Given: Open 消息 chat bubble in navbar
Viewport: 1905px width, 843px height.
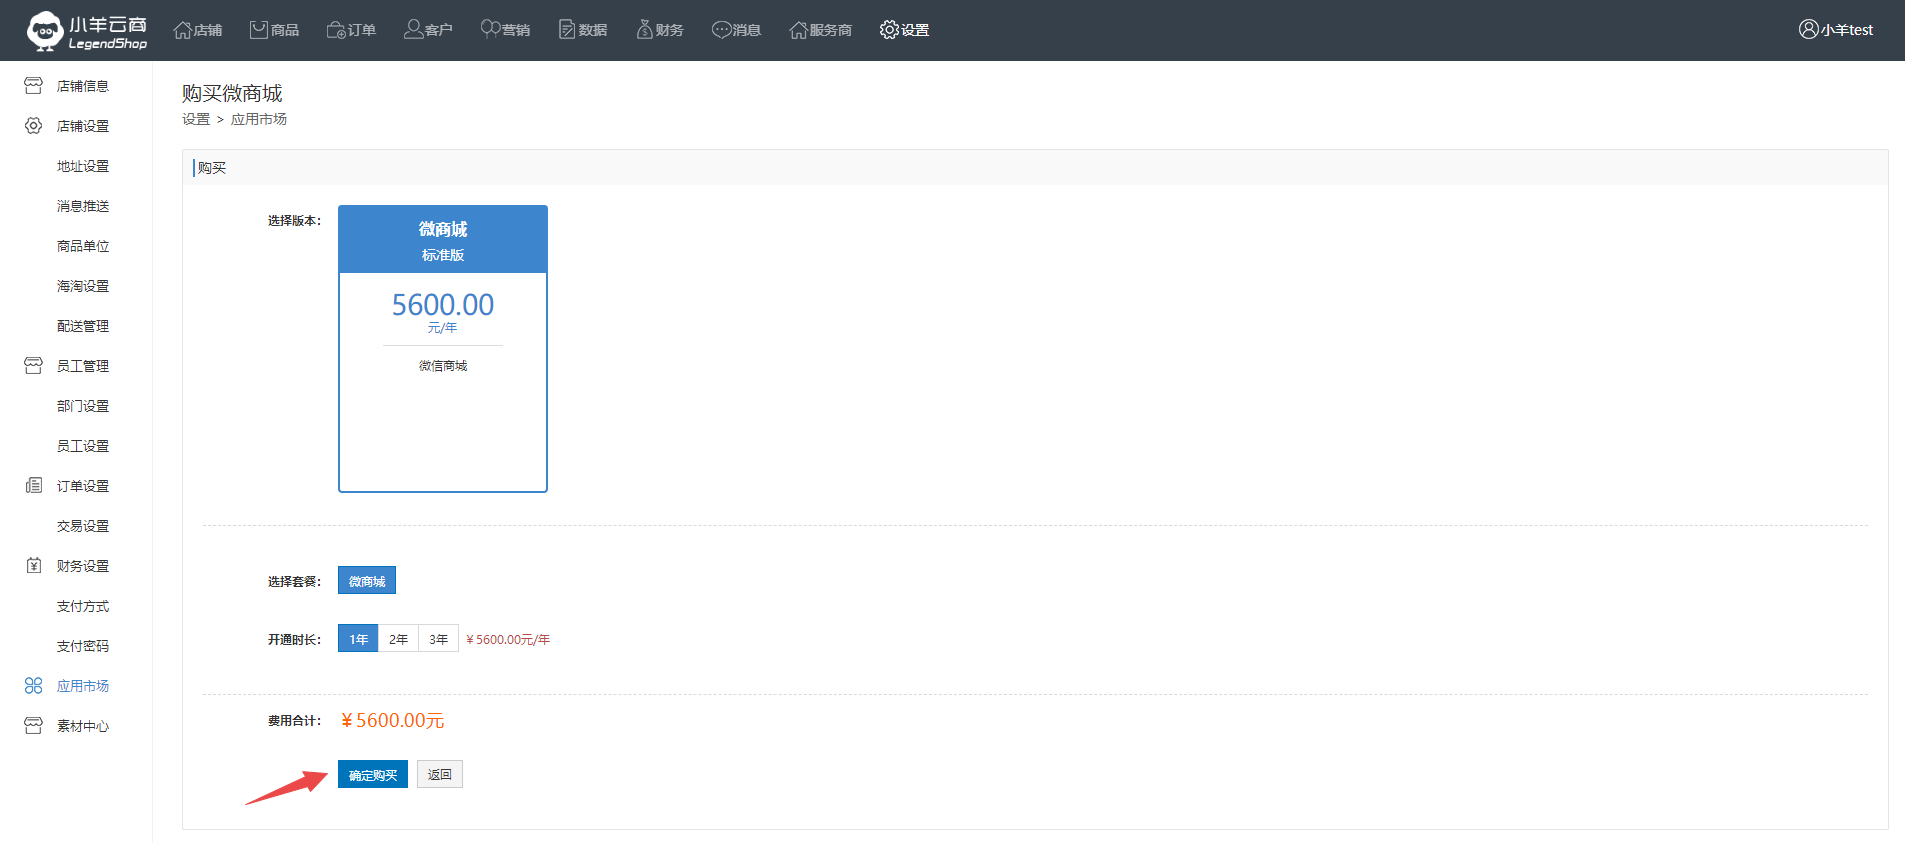Looking at the screenshot, I should pyautogui.click(x=722, y=30).
